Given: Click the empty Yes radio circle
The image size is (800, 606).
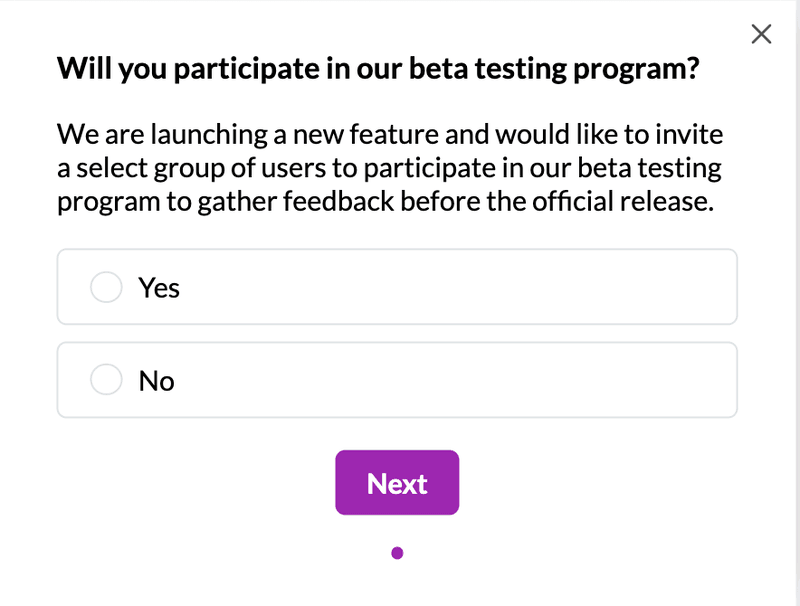Looking at the screenshot, I should click(x=106, y=287).
